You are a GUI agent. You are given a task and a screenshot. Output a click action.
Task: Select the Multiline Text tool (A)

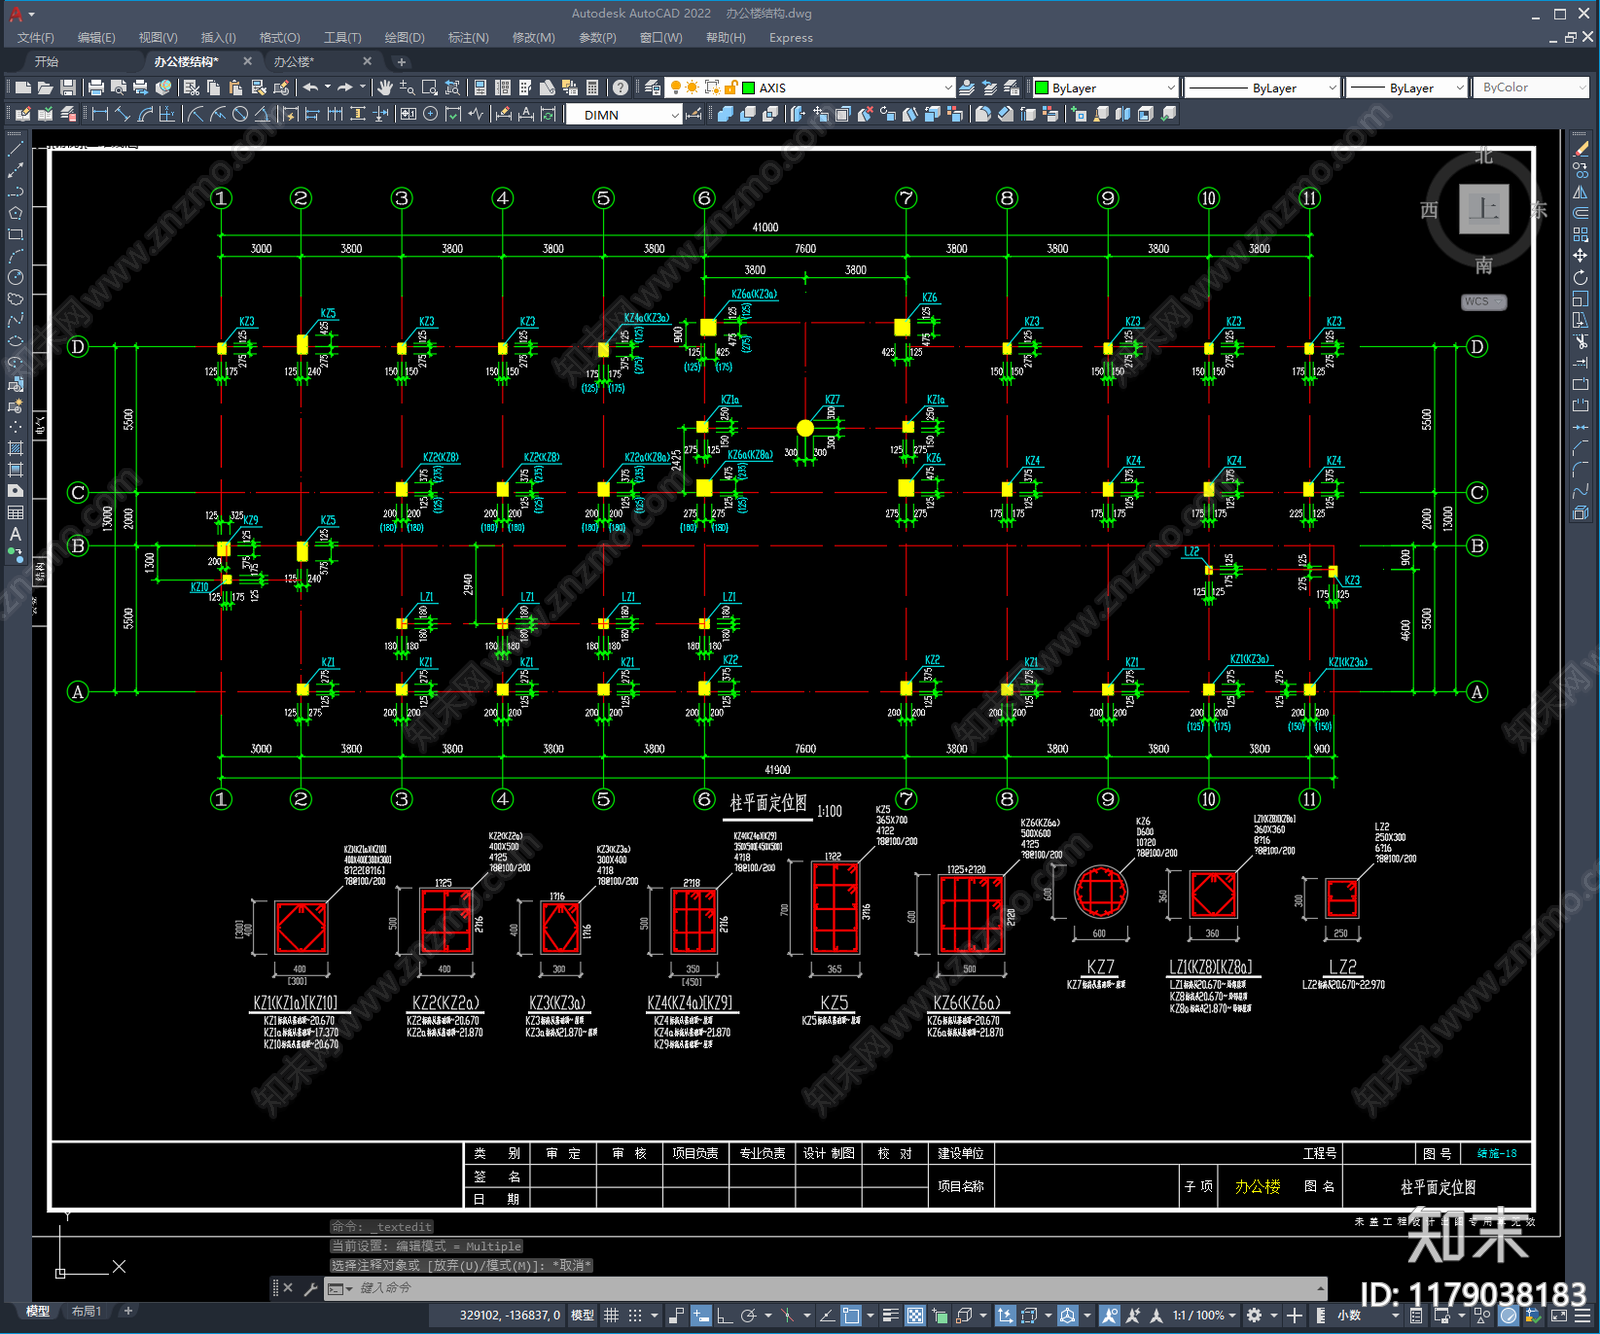point(15,534)
